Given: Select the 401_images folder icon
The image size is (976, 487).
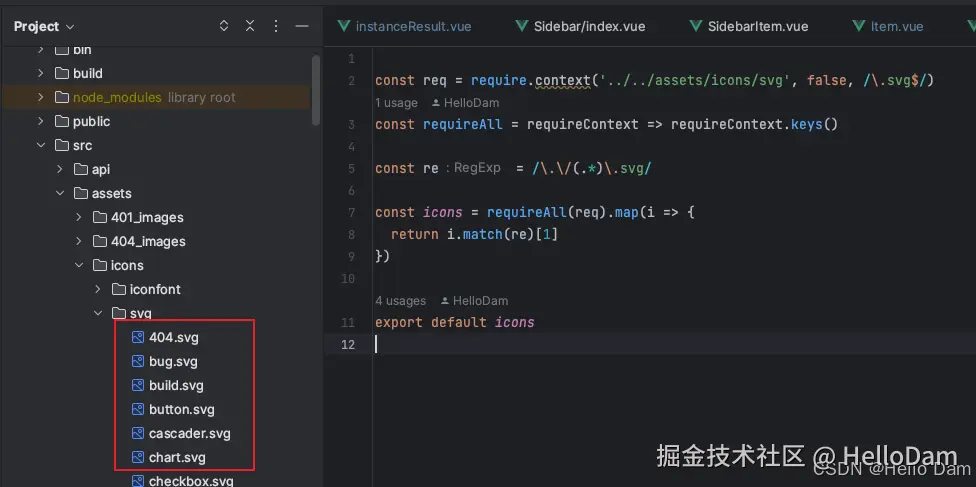Looking at the screenshot, I should point(100,217).
